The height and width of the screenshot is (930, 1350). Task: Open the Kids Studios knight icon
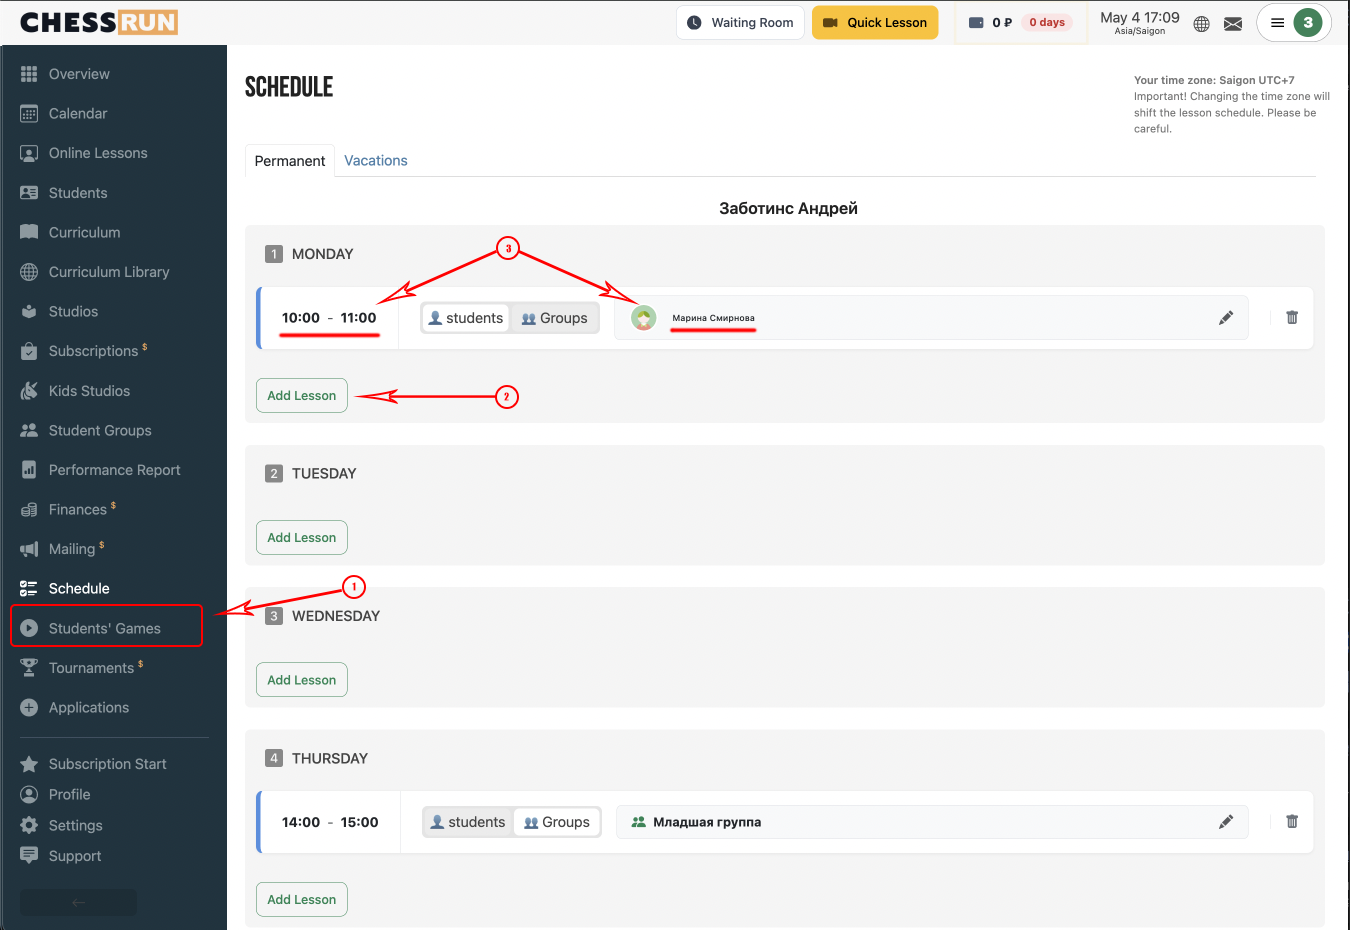pos(29,391)
